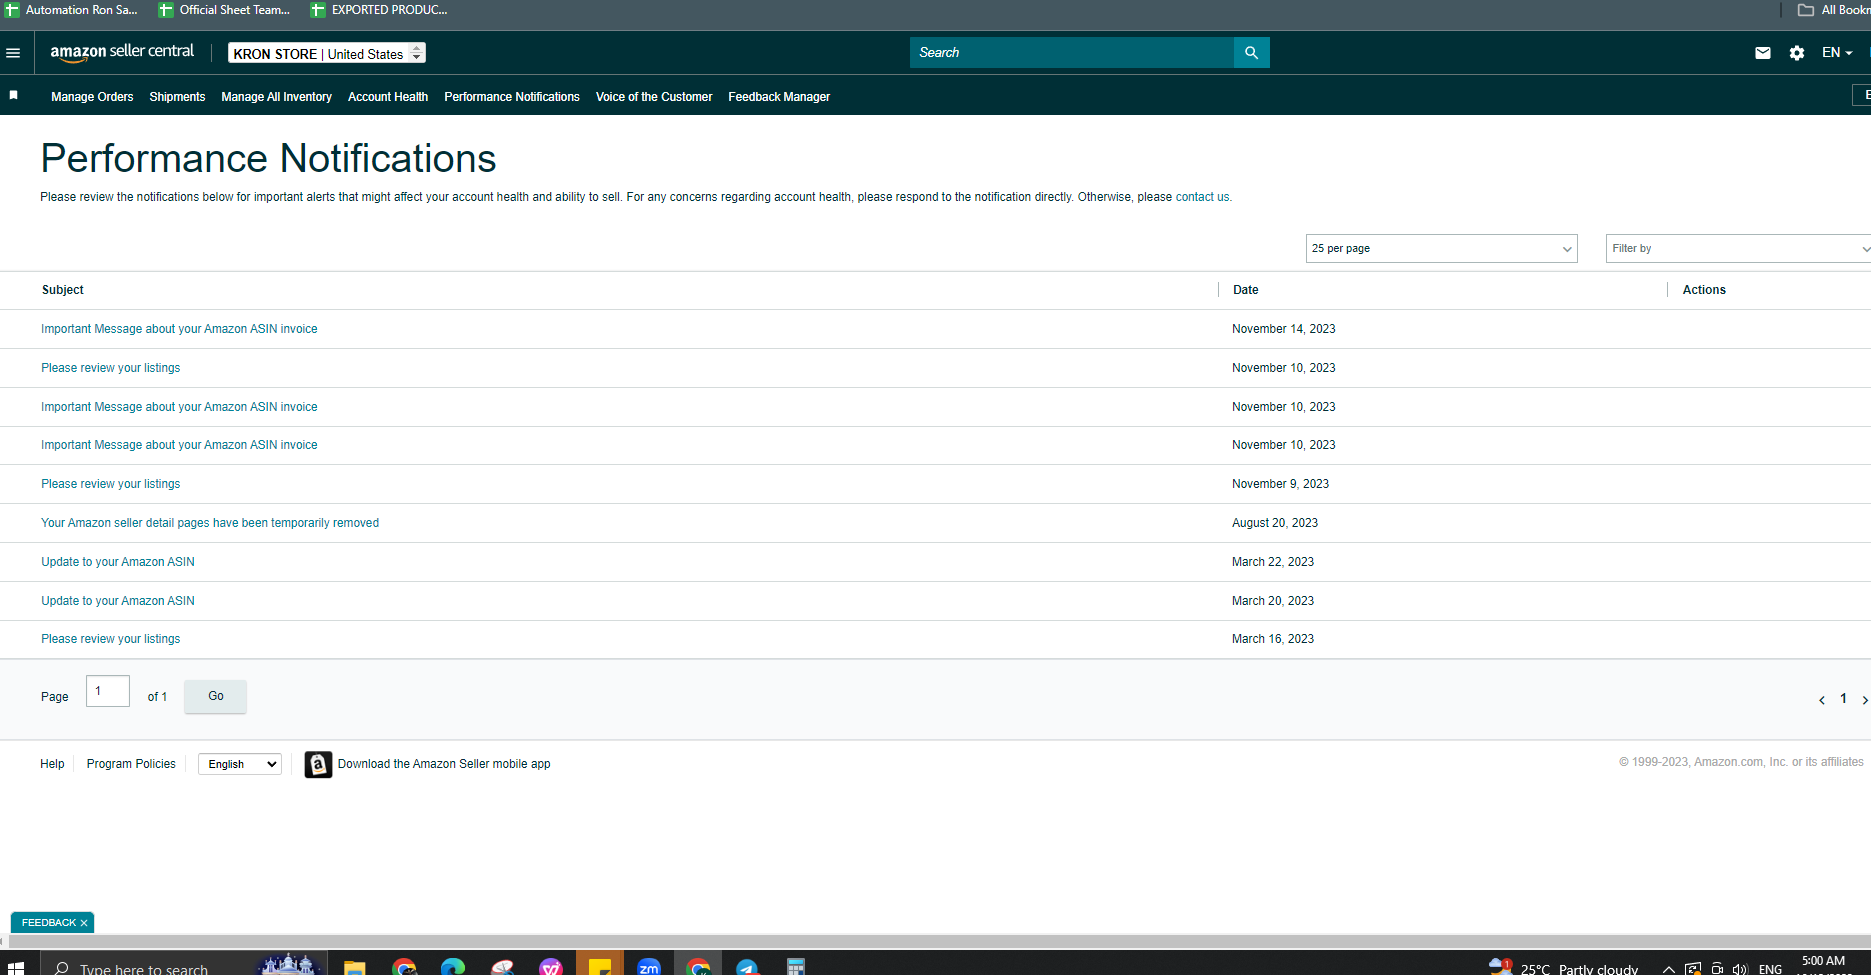Show hidden system tray icons
1871x975 pixels.
pos(1668,969)
